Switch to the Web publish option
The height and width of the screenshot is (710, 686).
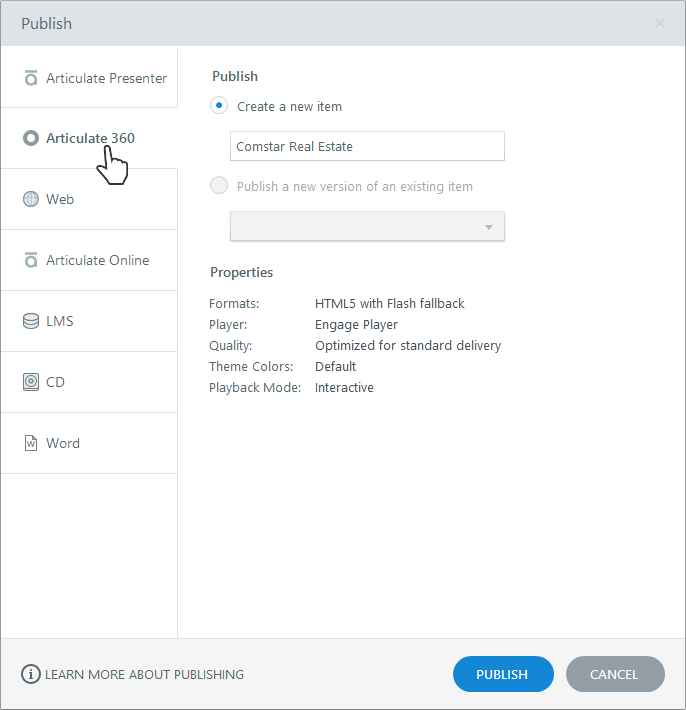click(x=89, y=199)
